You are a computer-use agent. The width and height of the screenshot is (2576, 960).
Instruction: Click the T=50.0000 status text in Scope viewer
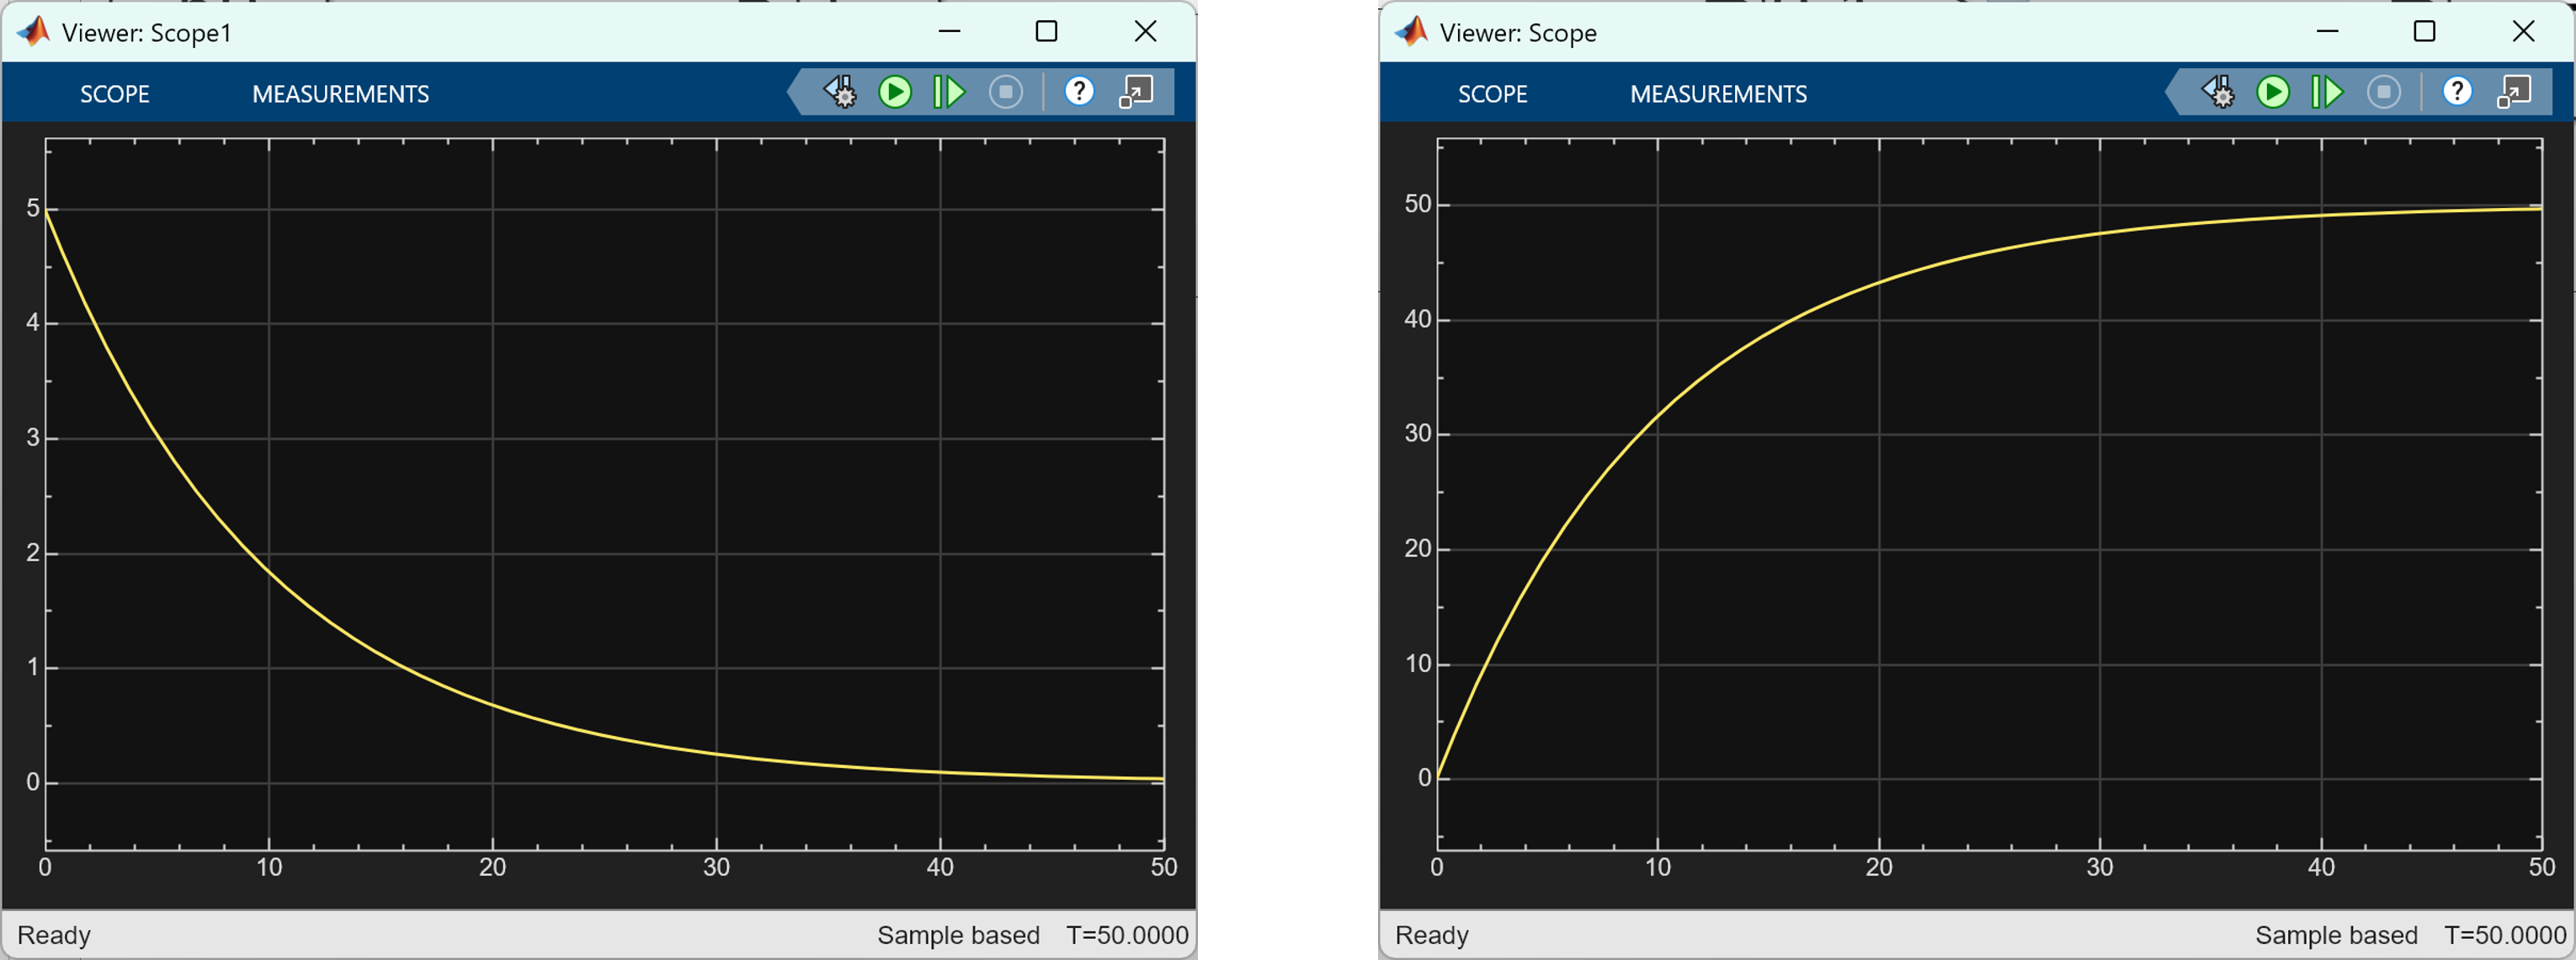coord(2505,935)
